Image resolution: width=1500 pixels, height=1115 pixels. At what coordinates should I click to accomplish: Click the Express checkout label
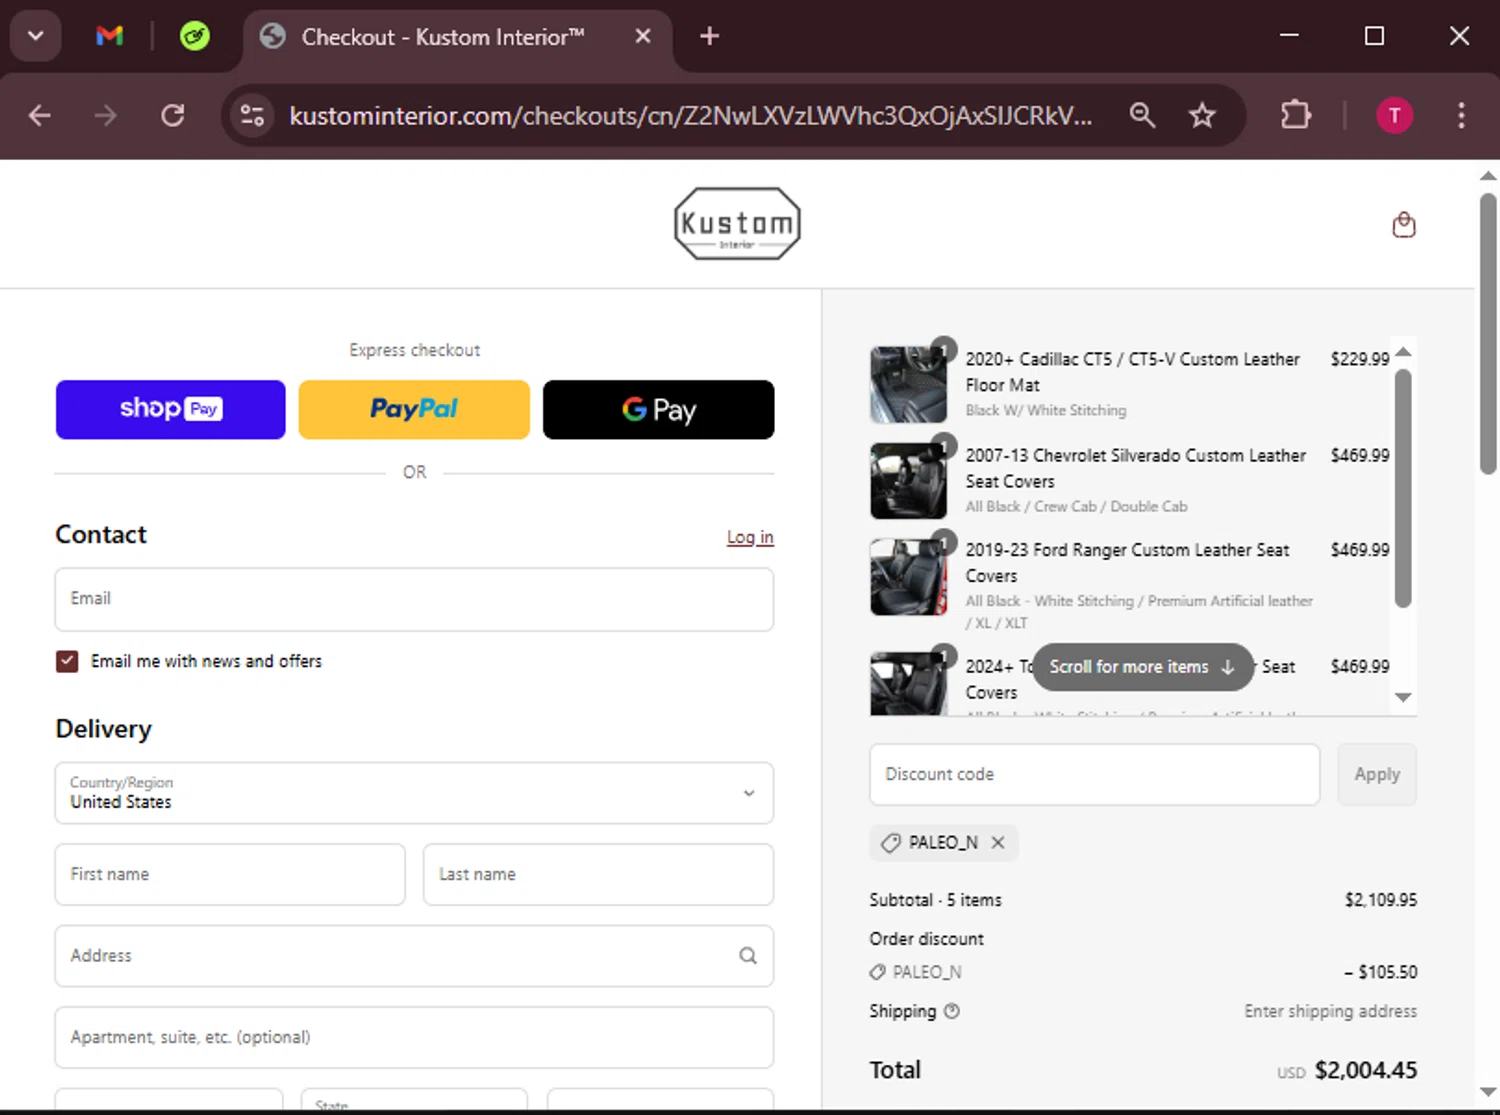(x=414, y=350)
